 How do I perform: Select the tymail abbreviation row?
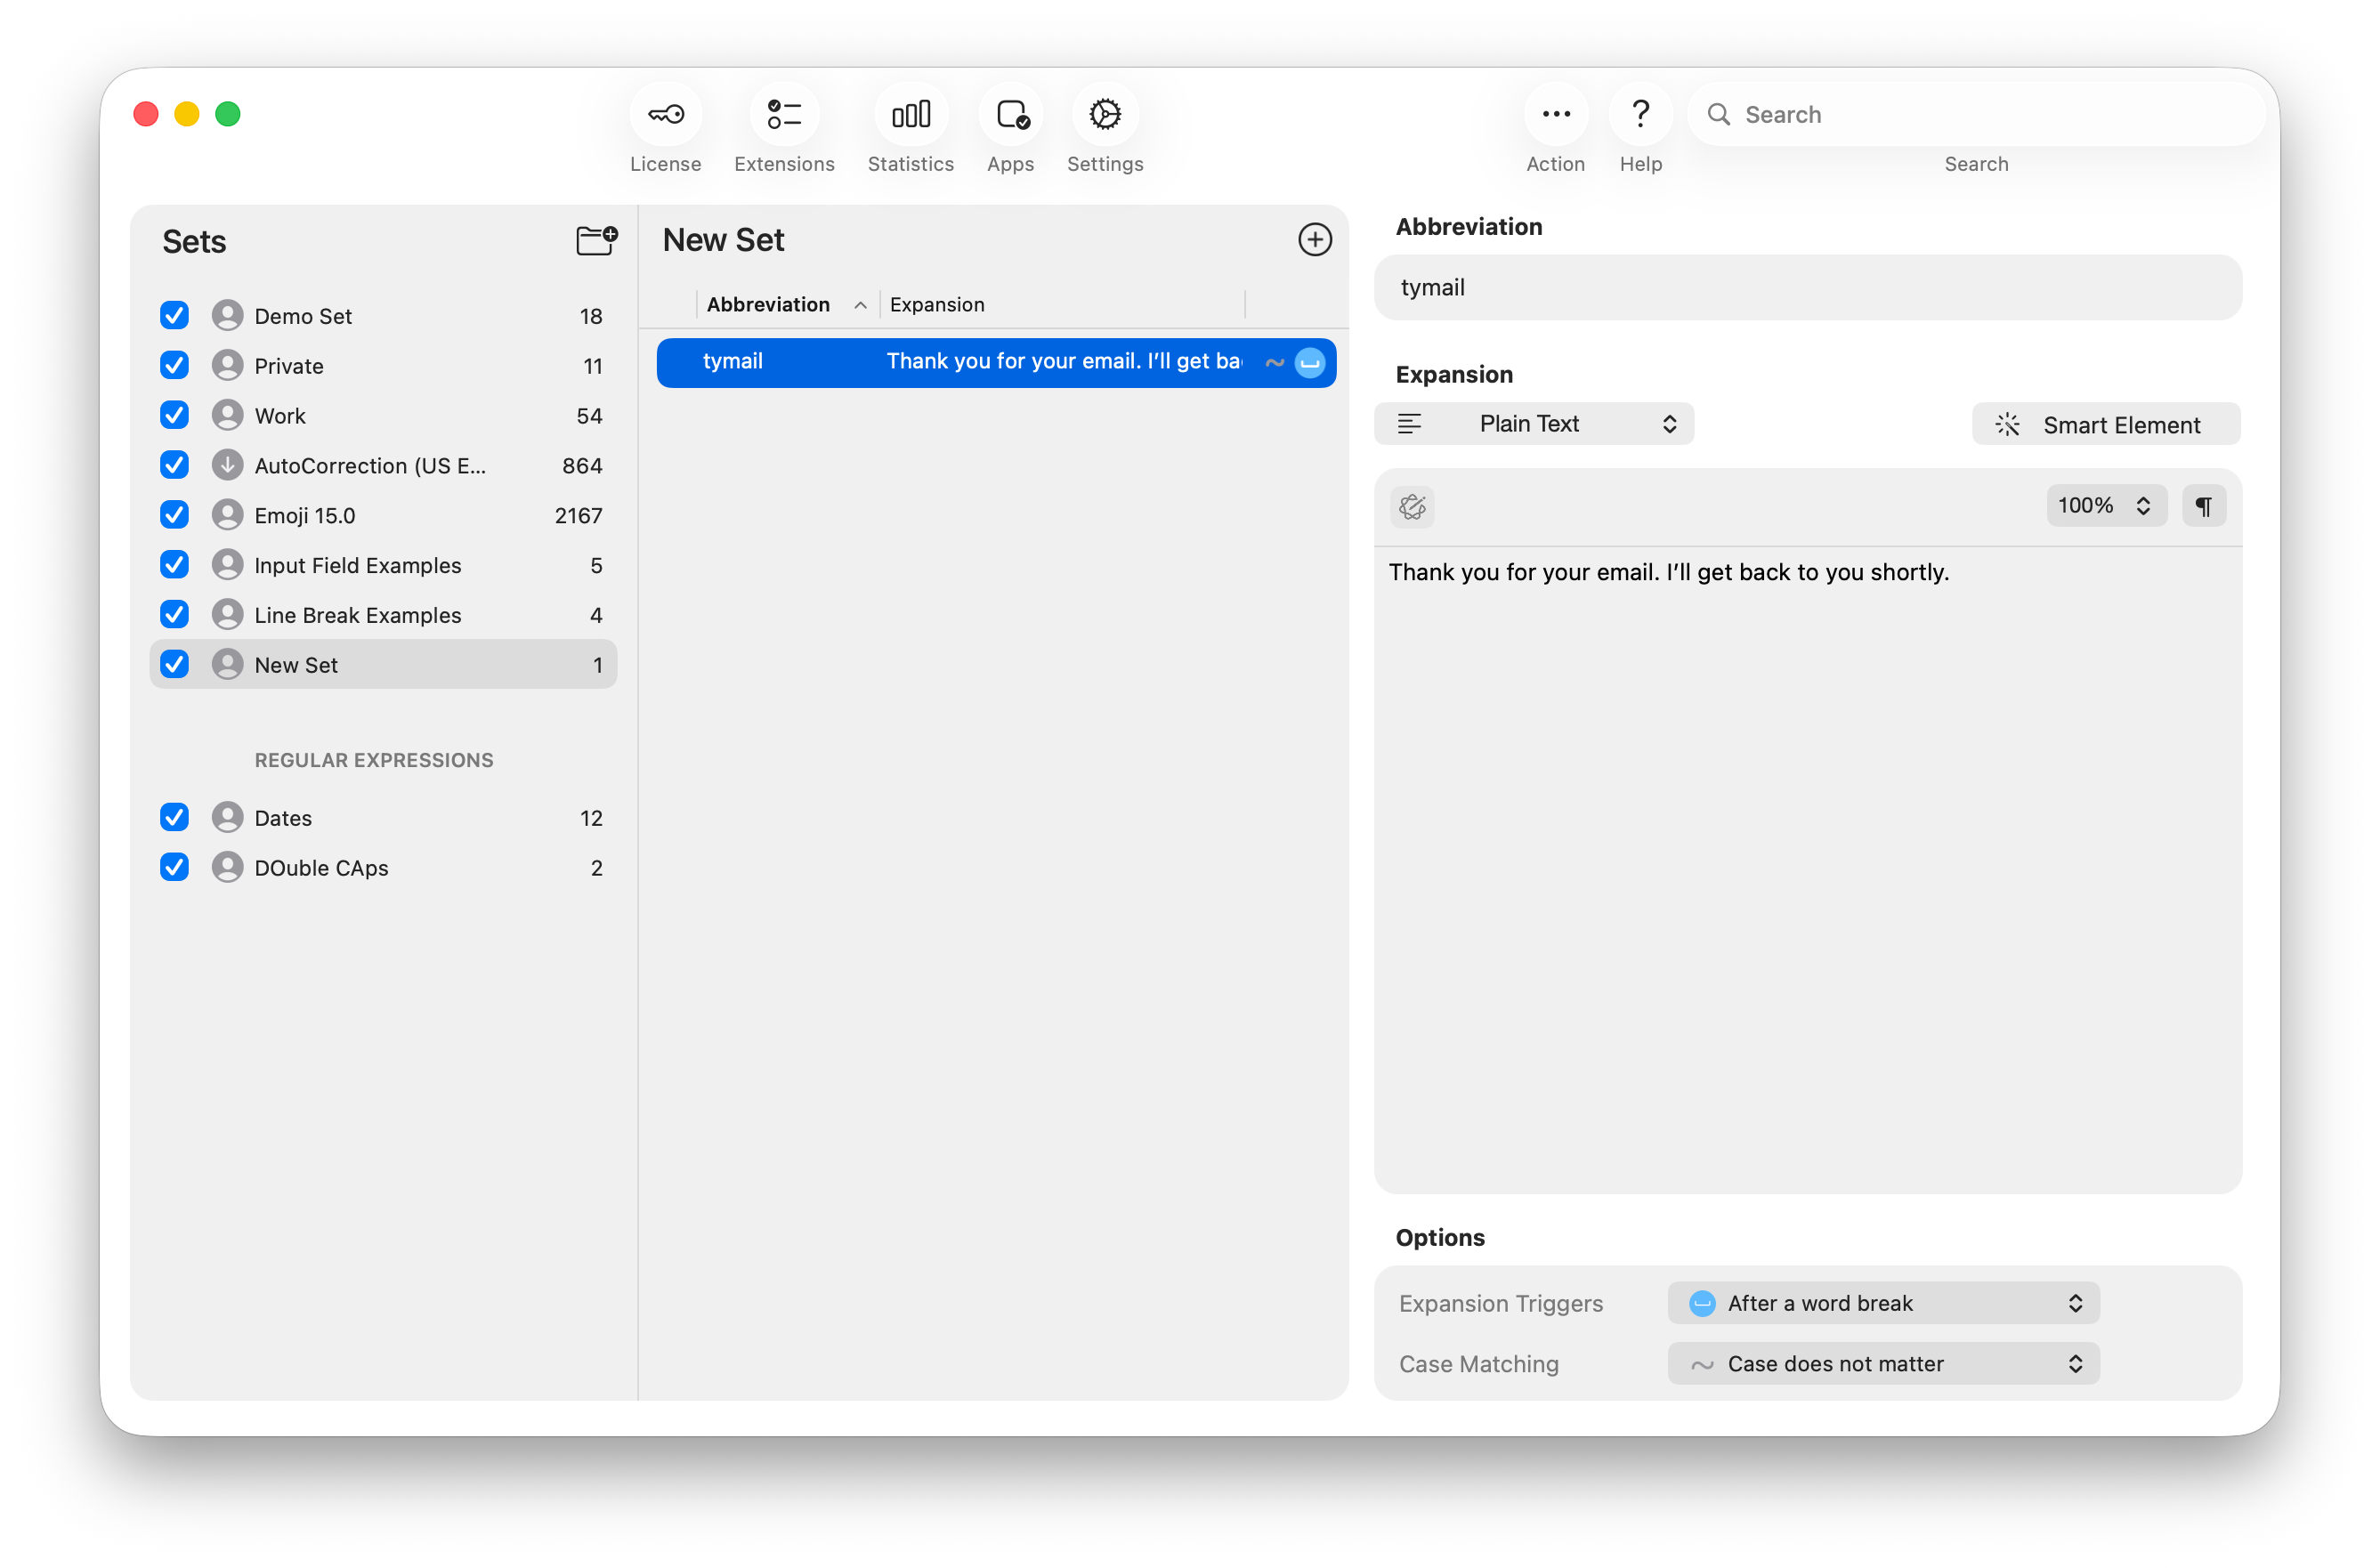click(x=995, y=362)
